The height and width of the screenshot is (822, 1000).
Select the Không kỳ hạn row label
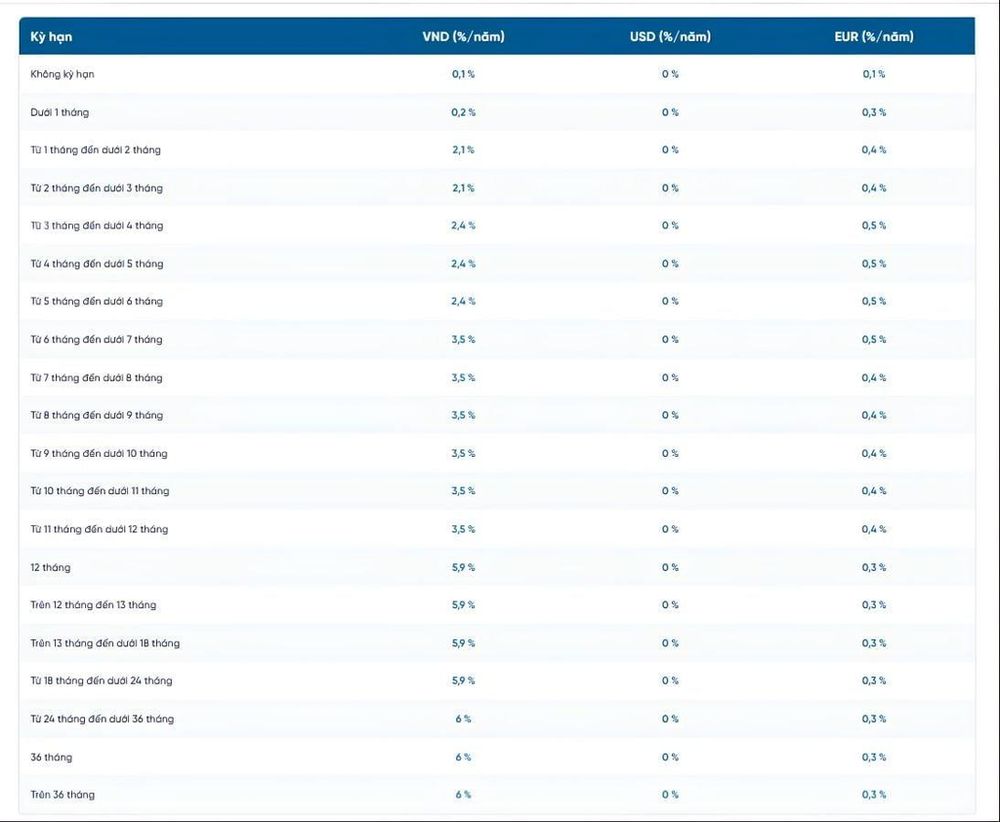pos(62,75)
